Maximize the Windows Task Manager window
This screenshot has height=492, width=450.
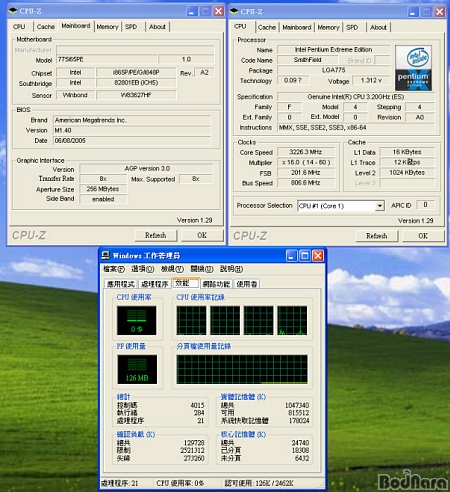(x=304, y=256)
